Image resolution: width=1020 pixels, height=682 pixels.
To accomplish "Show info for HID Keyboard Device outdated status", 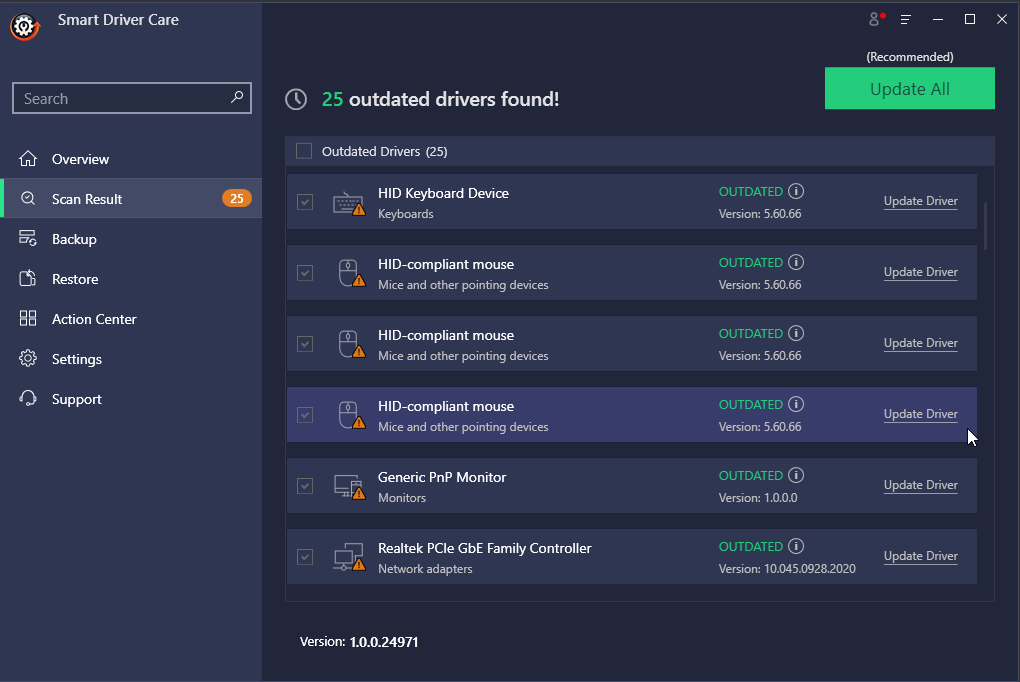I will (796, 191).
